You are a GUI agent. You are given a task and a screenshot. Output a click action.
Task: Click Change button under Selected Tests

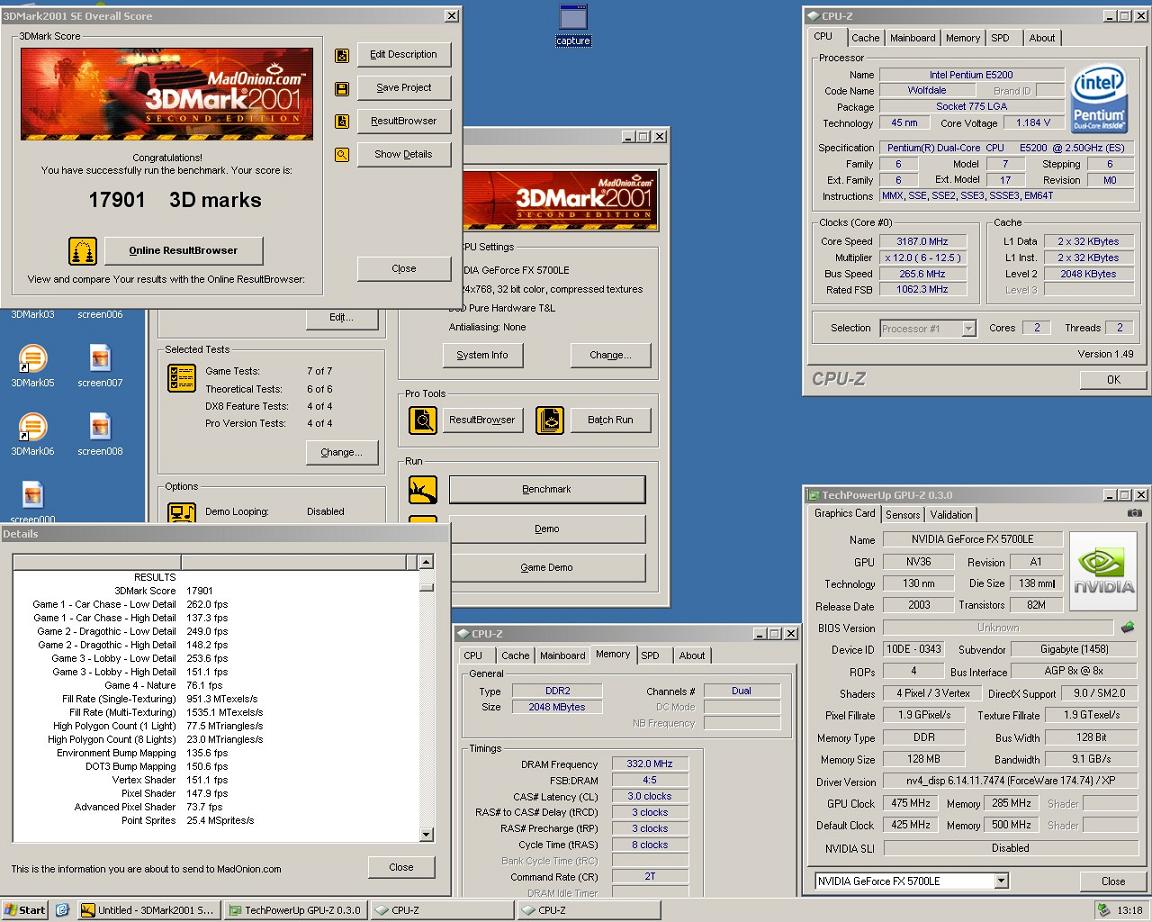pyautogui.click(x=342, y=453)
